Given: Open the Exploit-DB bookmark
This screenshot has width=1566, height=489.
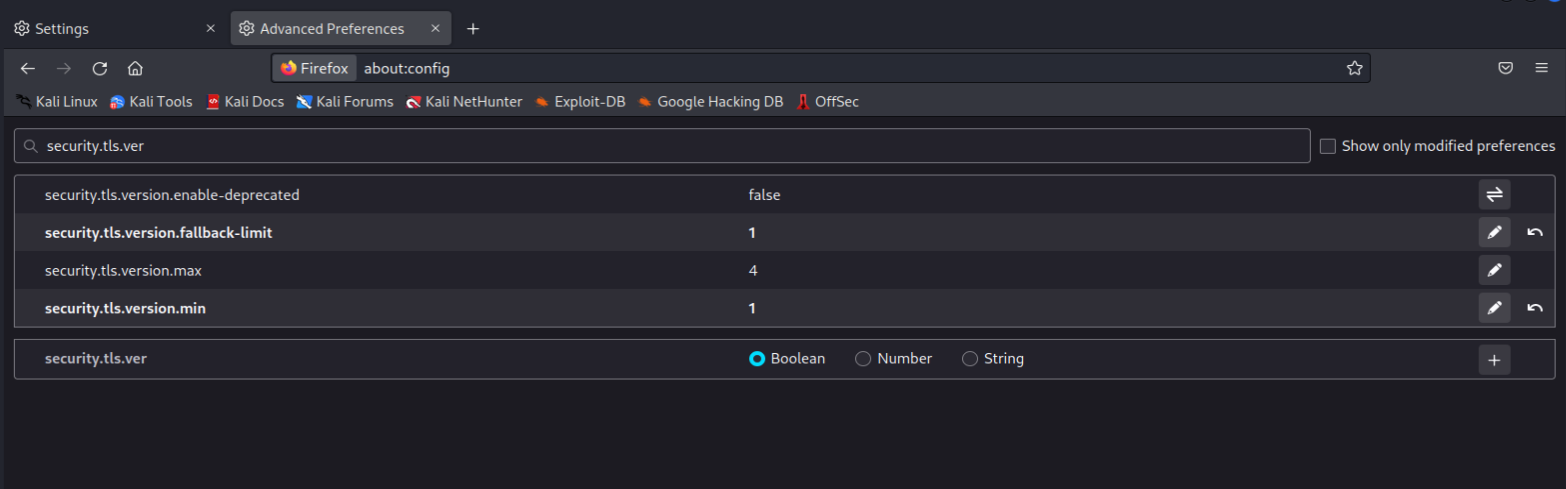Looking at the screenshot, I should (x=580, y=102).
